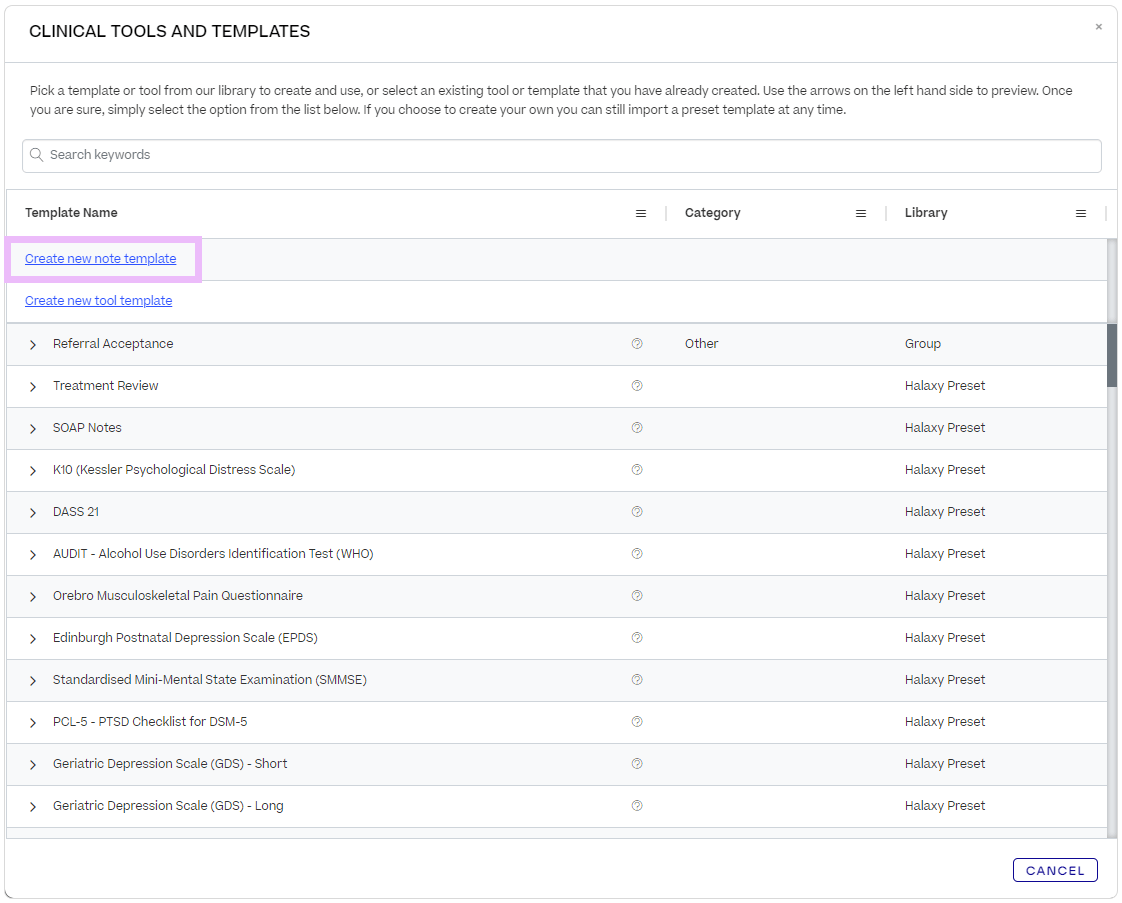Close the Clinical Tools dialog
The height and width of the screenshot is (903, 1122).
click(1098, 27)
